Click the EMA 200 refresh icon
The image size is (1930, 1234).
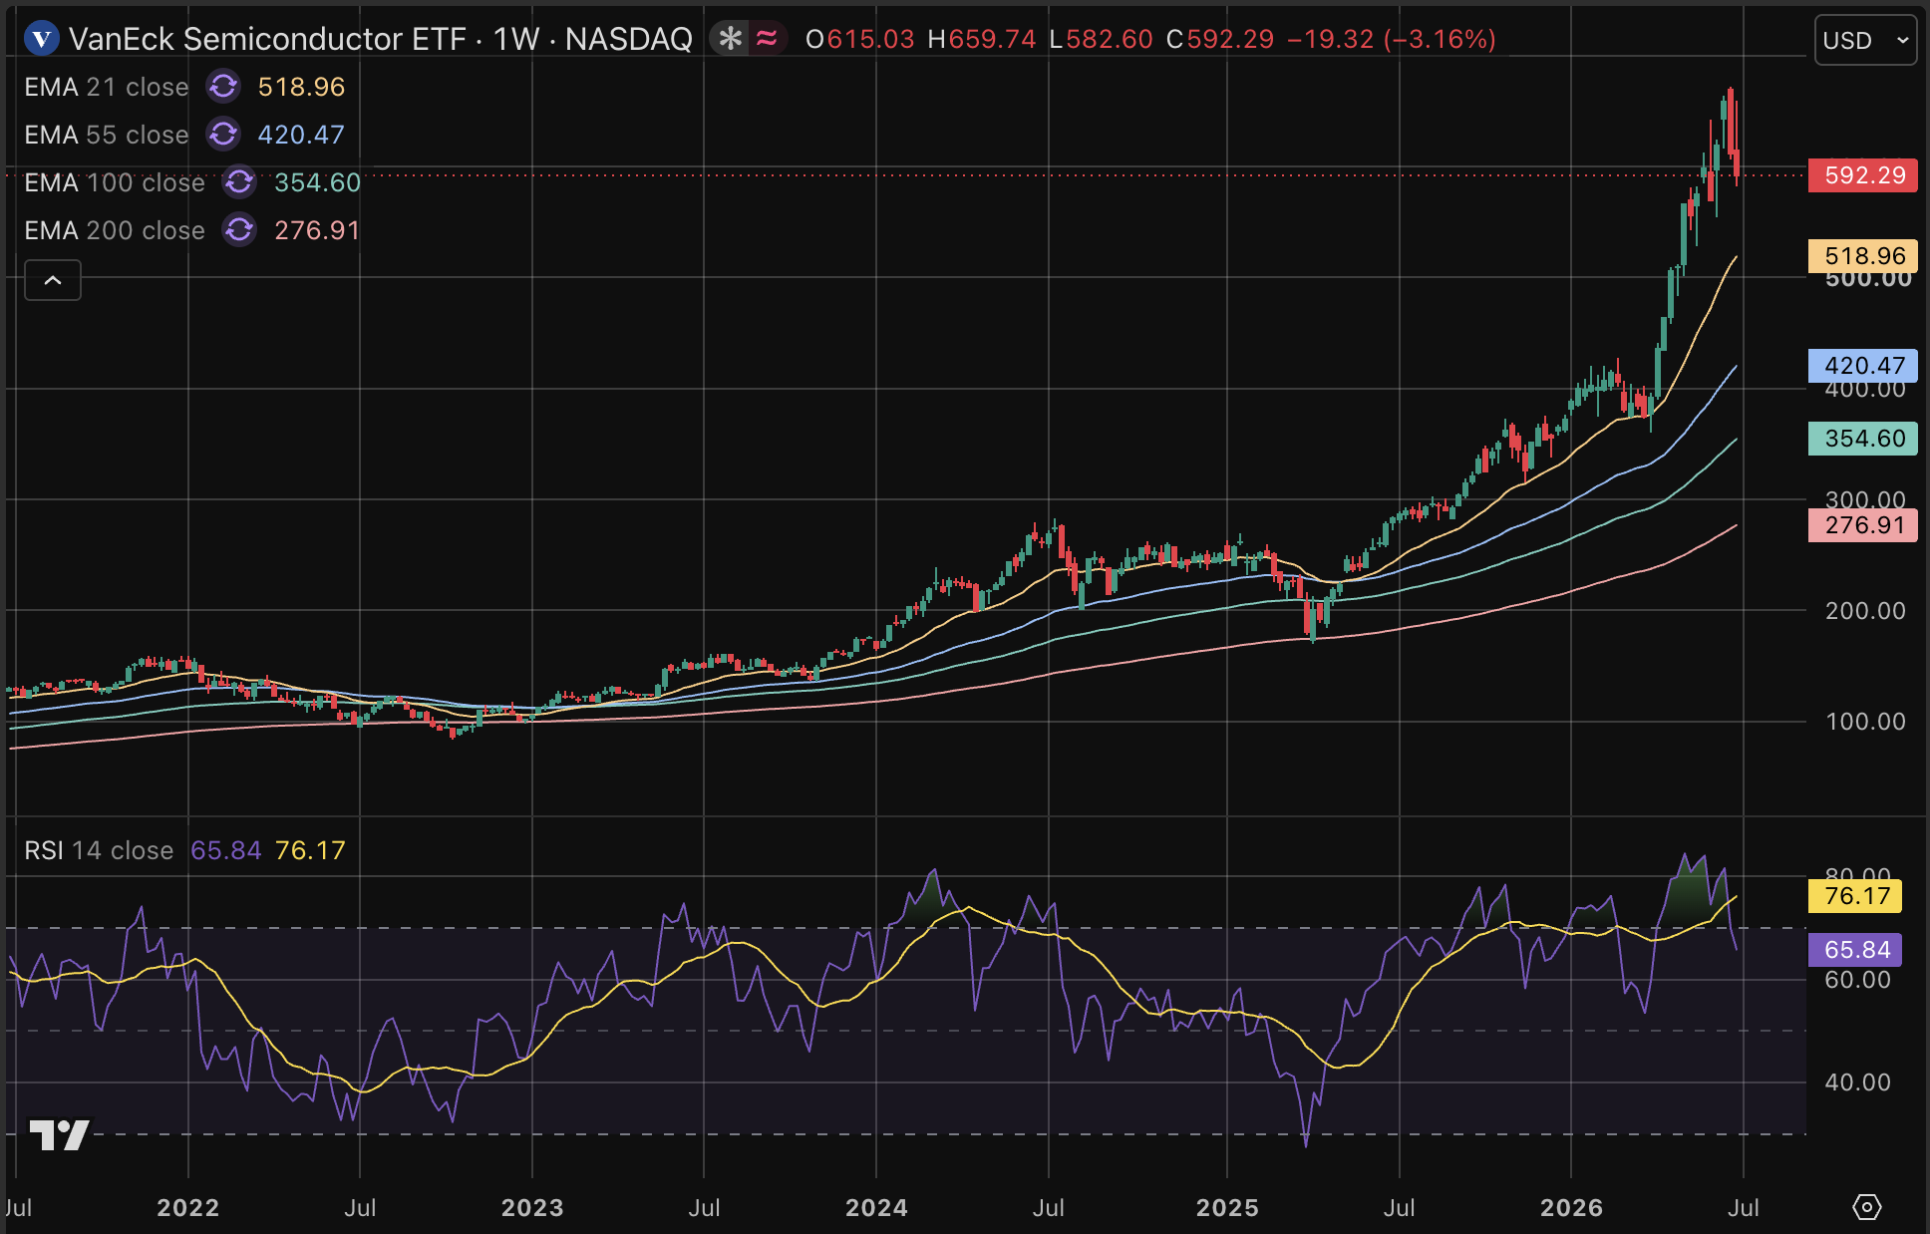(239, 230)
